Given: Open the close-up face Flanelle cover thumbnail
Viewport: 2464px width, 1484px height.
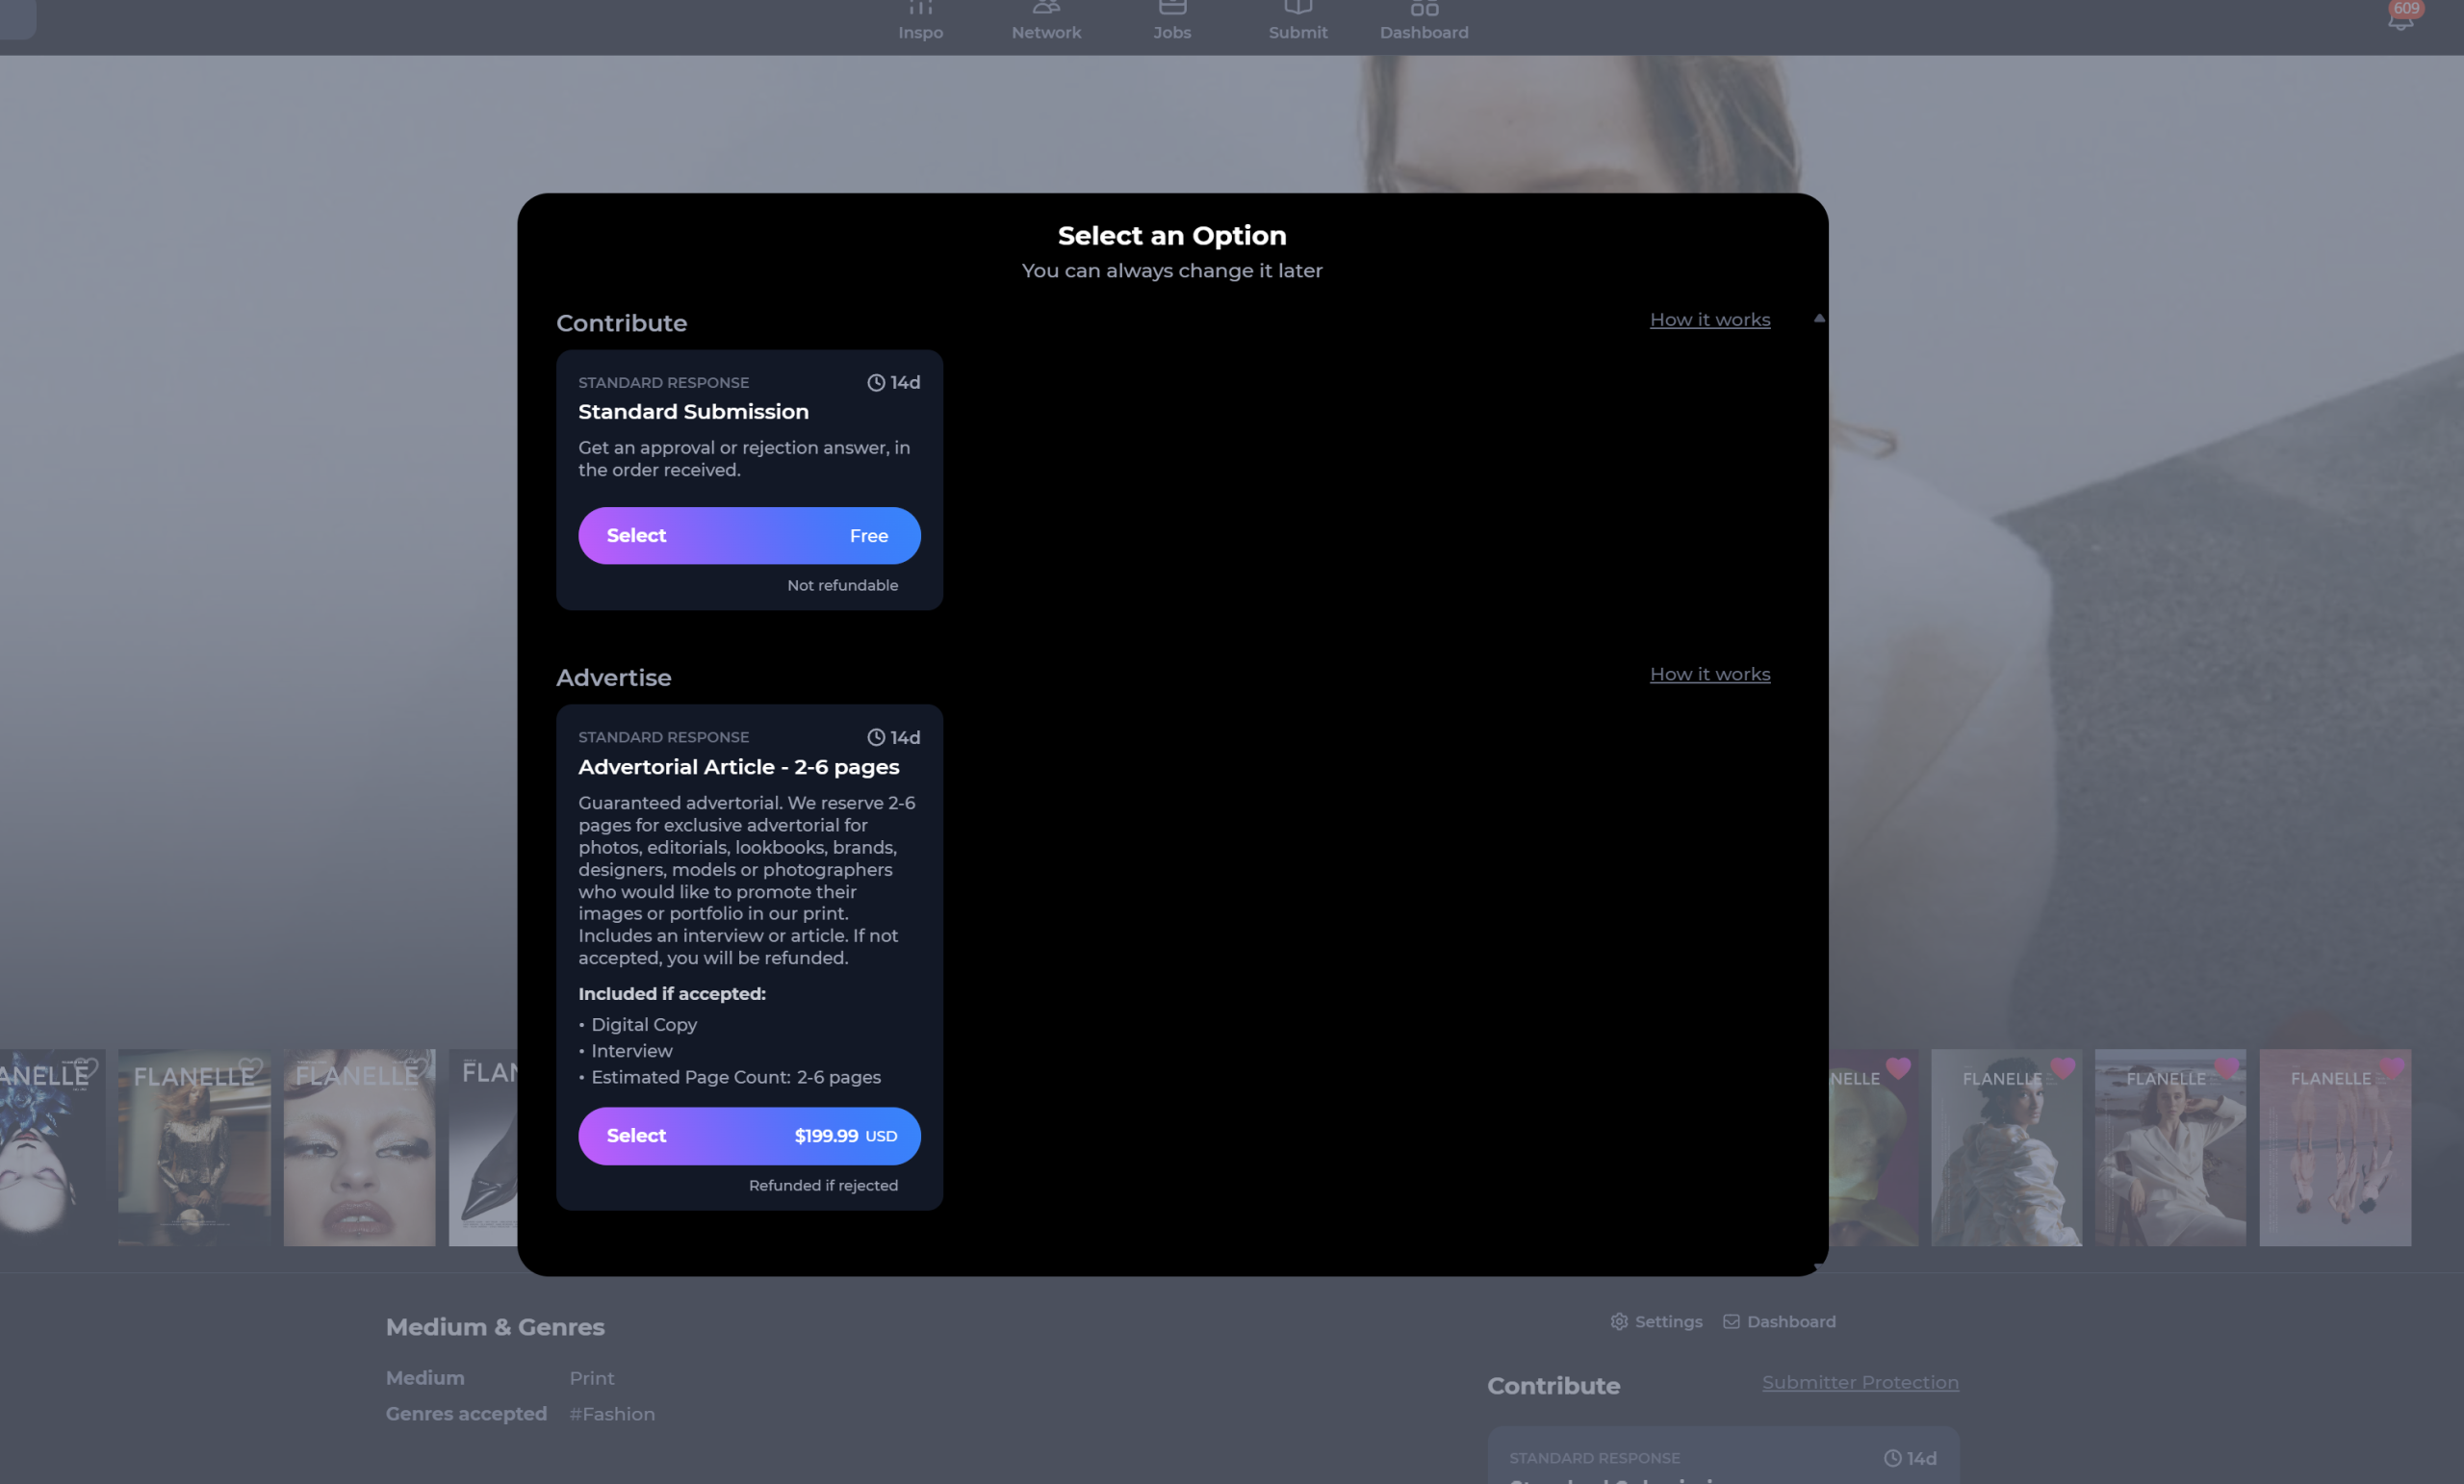Looking at the screenshot, I should [359, 1160].
